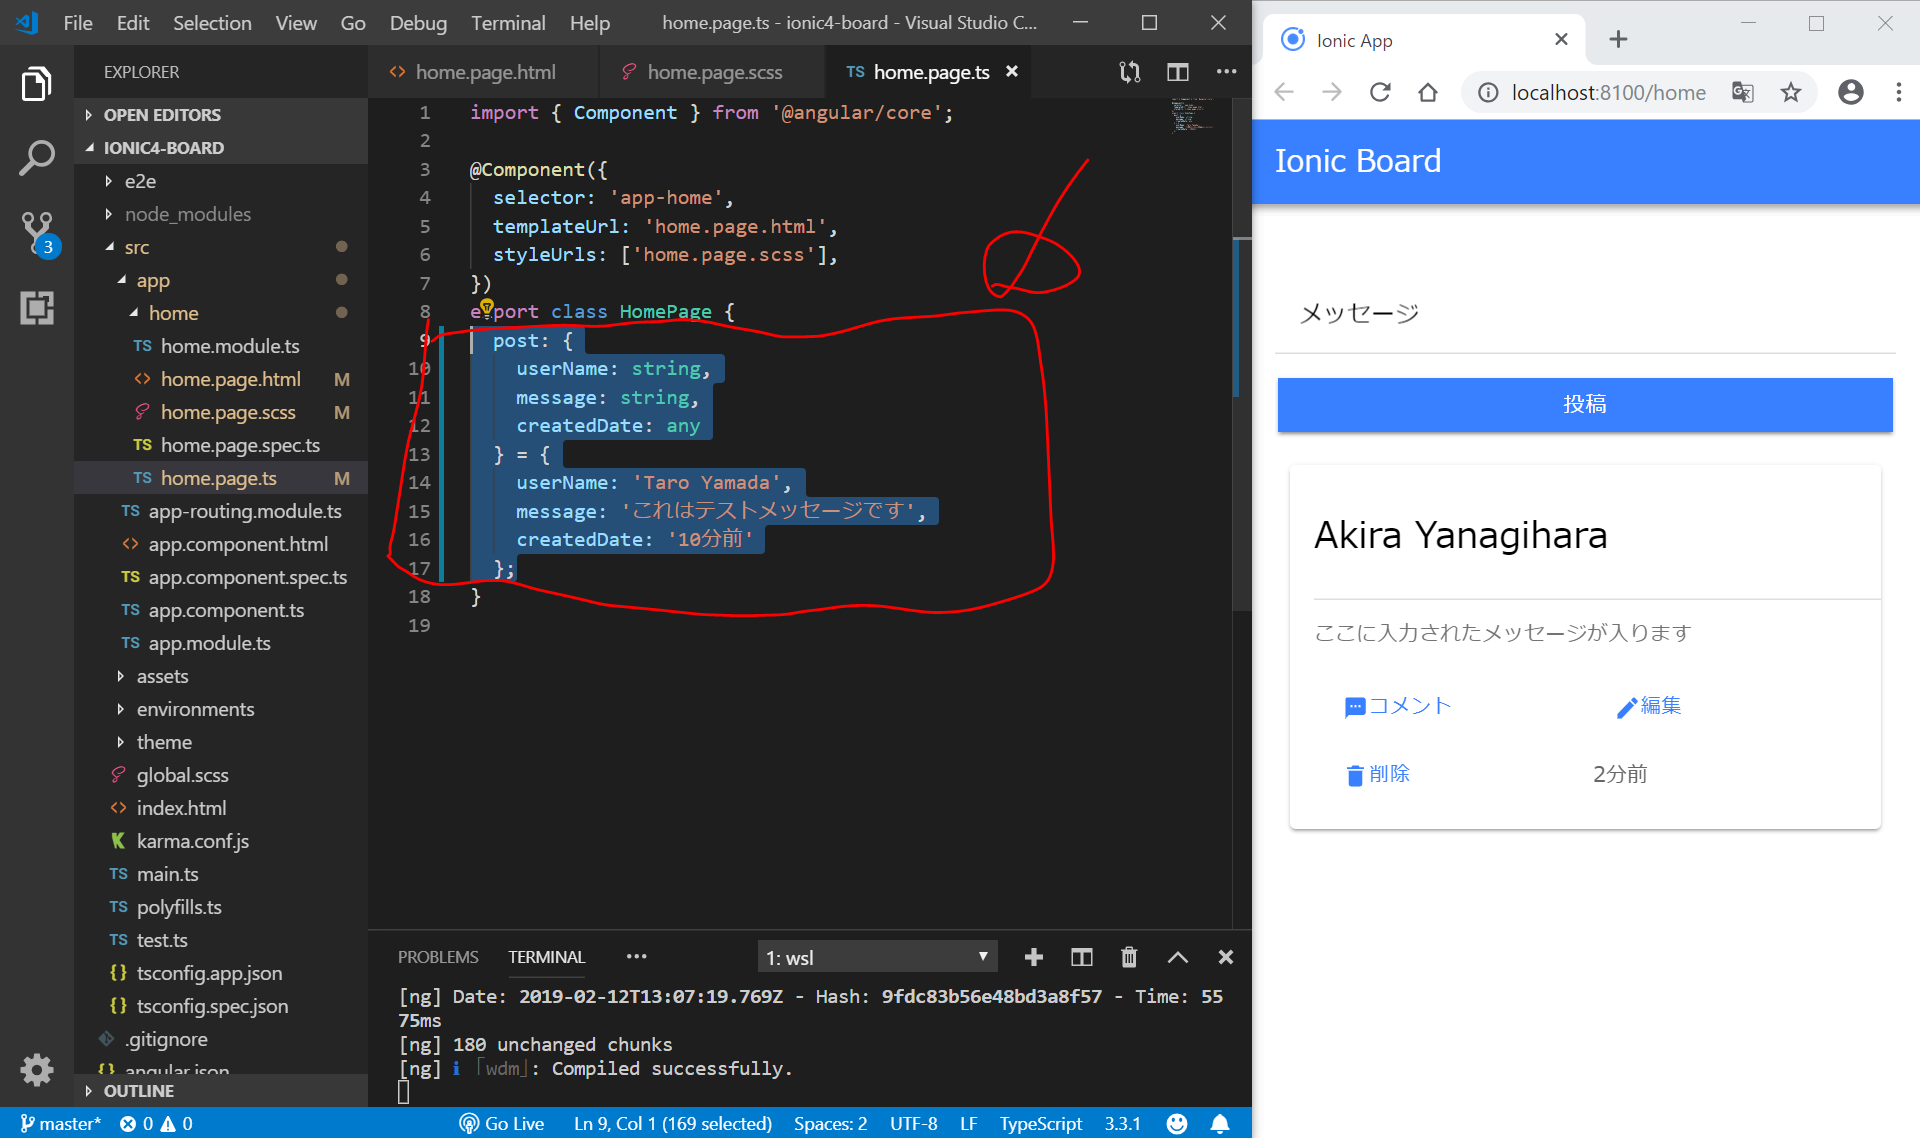
Task: Click the Go Live status bar button
Action: pos(502,1123)
